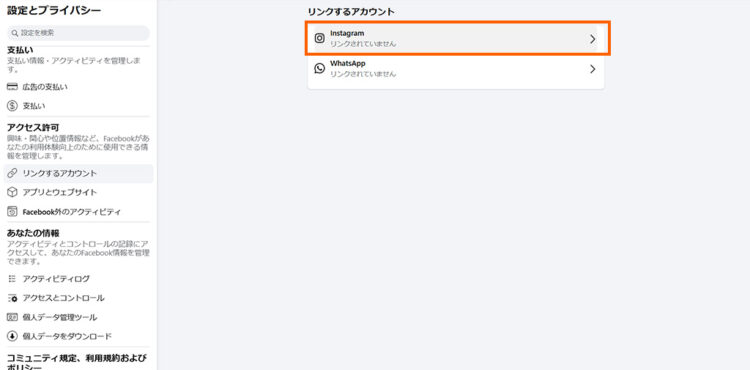Click the Facebook外のアクティビティ icon
750x370 pixels.
[x=12, y=212]
